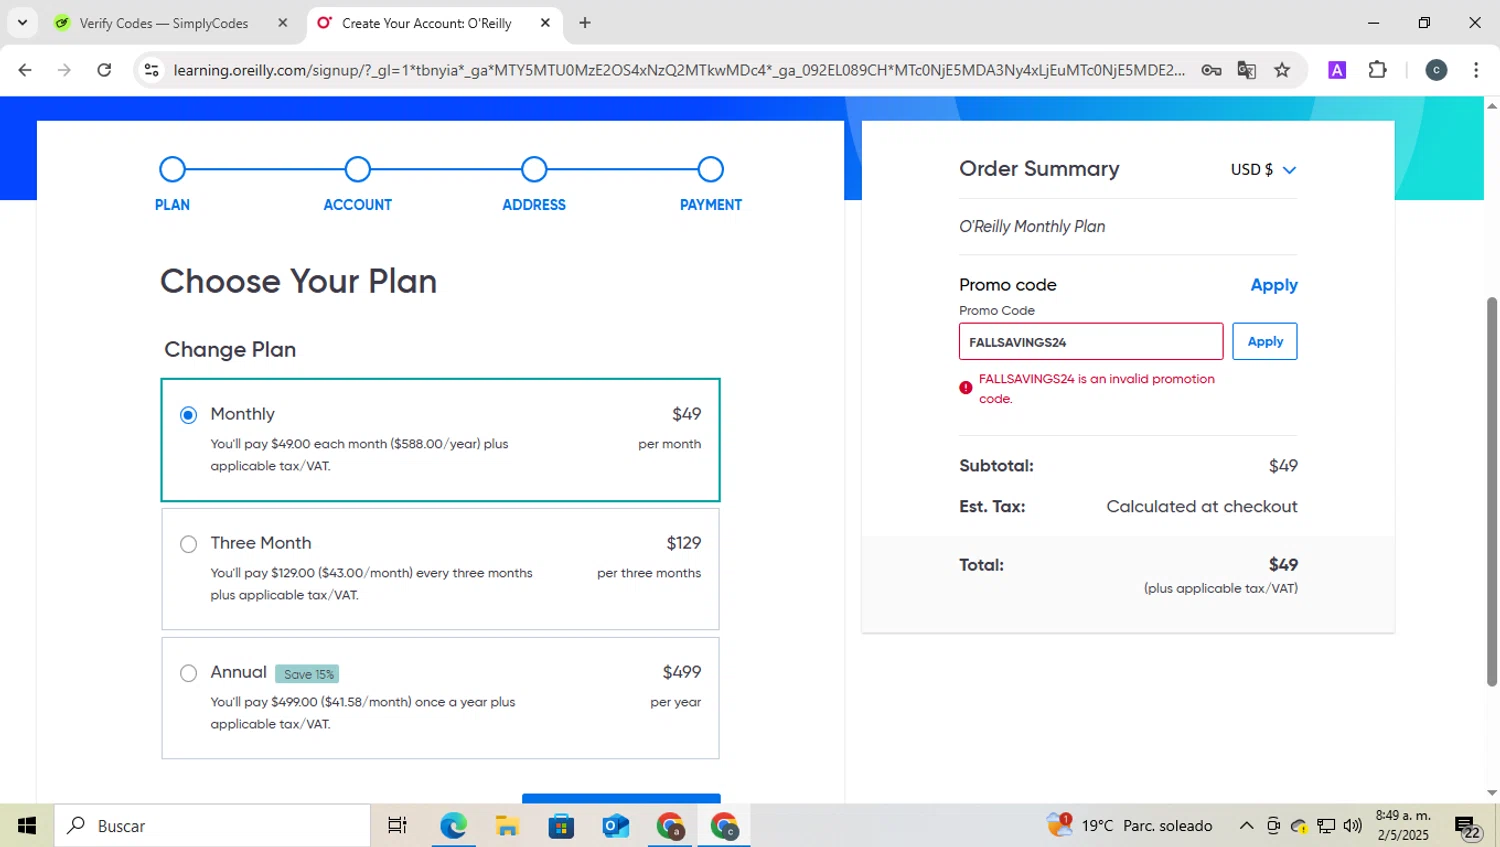Close the Verify Codes SimplyCodes tab
The width and height of the screenshot is (1500, 847).
(283, 23)
